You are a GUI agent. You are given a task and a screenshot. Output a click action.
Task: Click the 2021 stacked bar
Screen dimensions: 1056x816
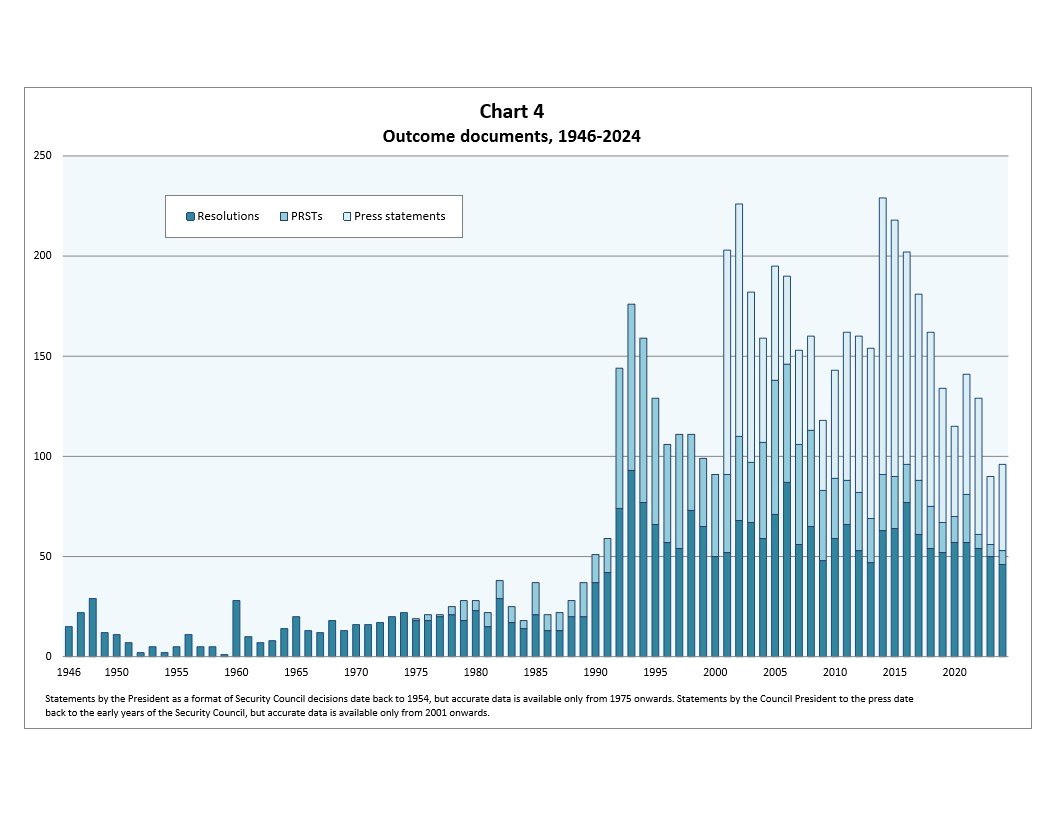966,515
